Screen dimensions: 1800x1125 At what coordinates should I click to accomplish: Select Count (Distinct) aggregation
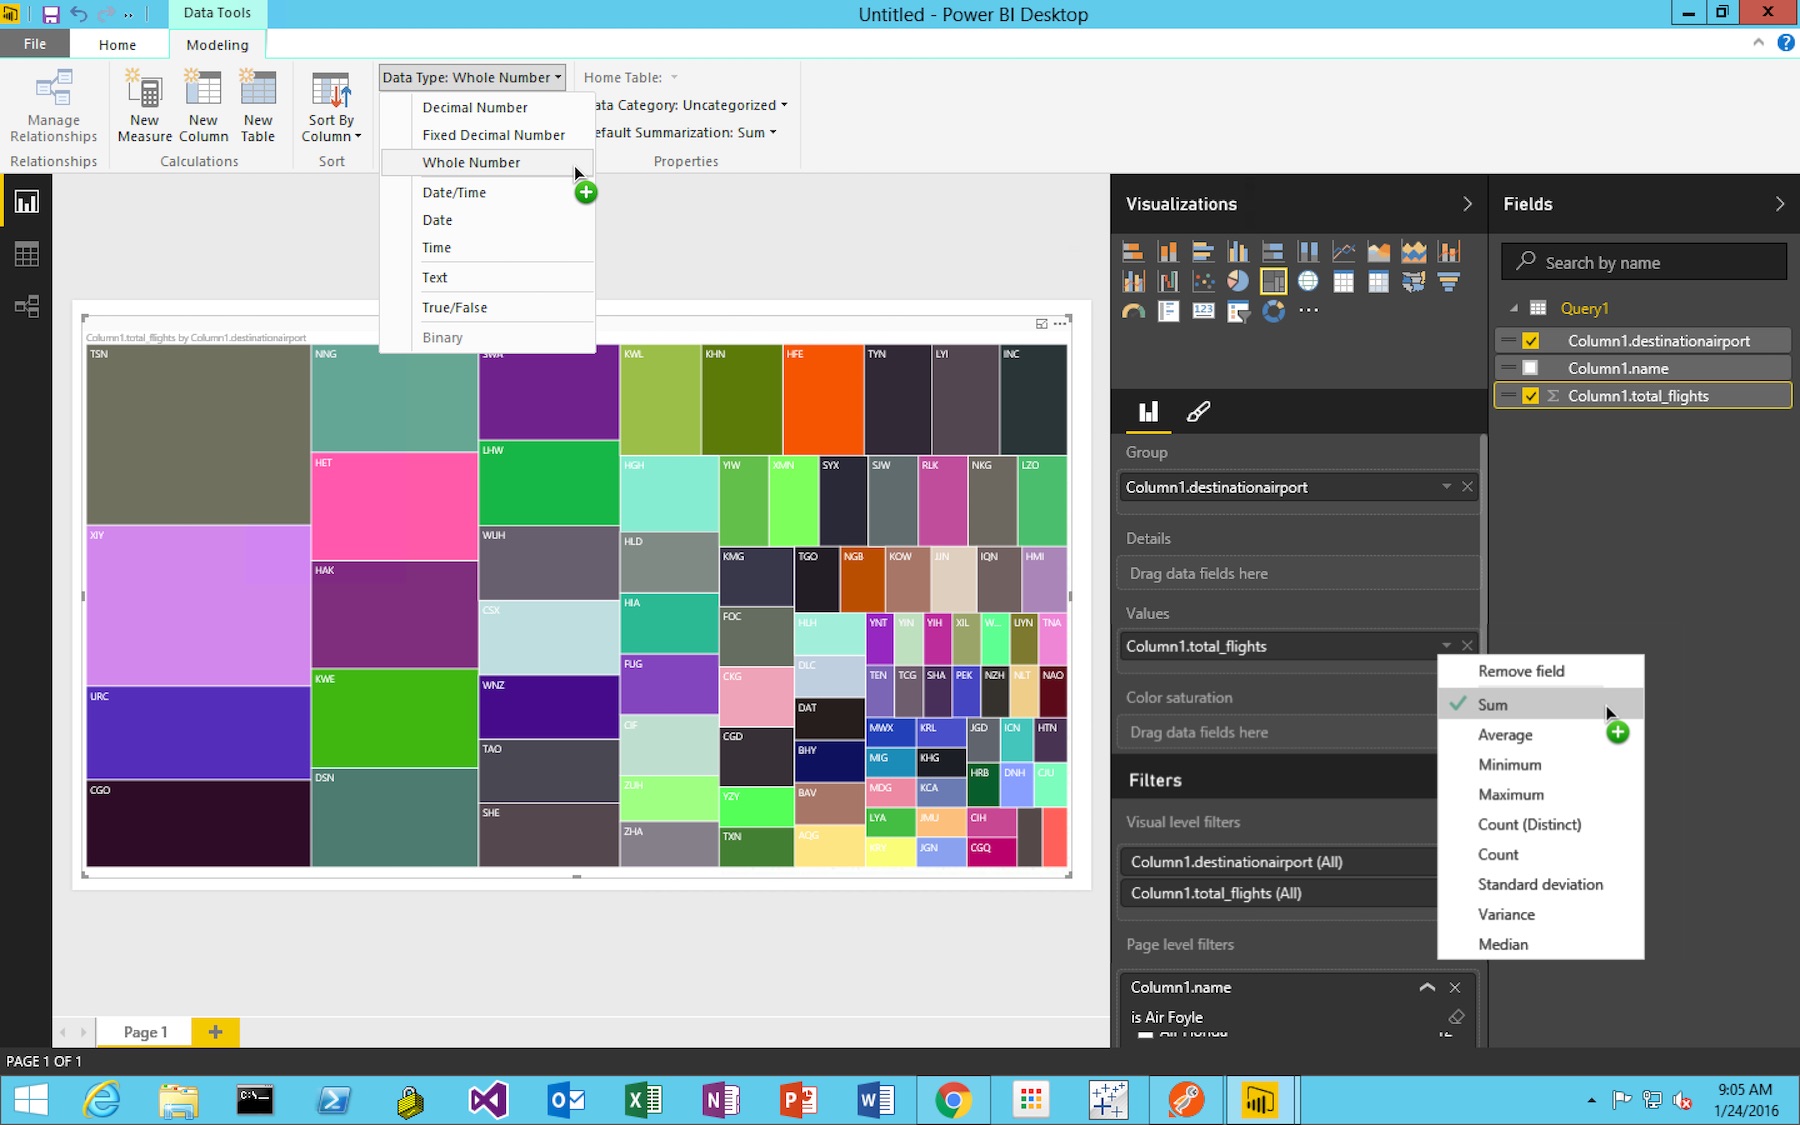tap(1530, 825)
